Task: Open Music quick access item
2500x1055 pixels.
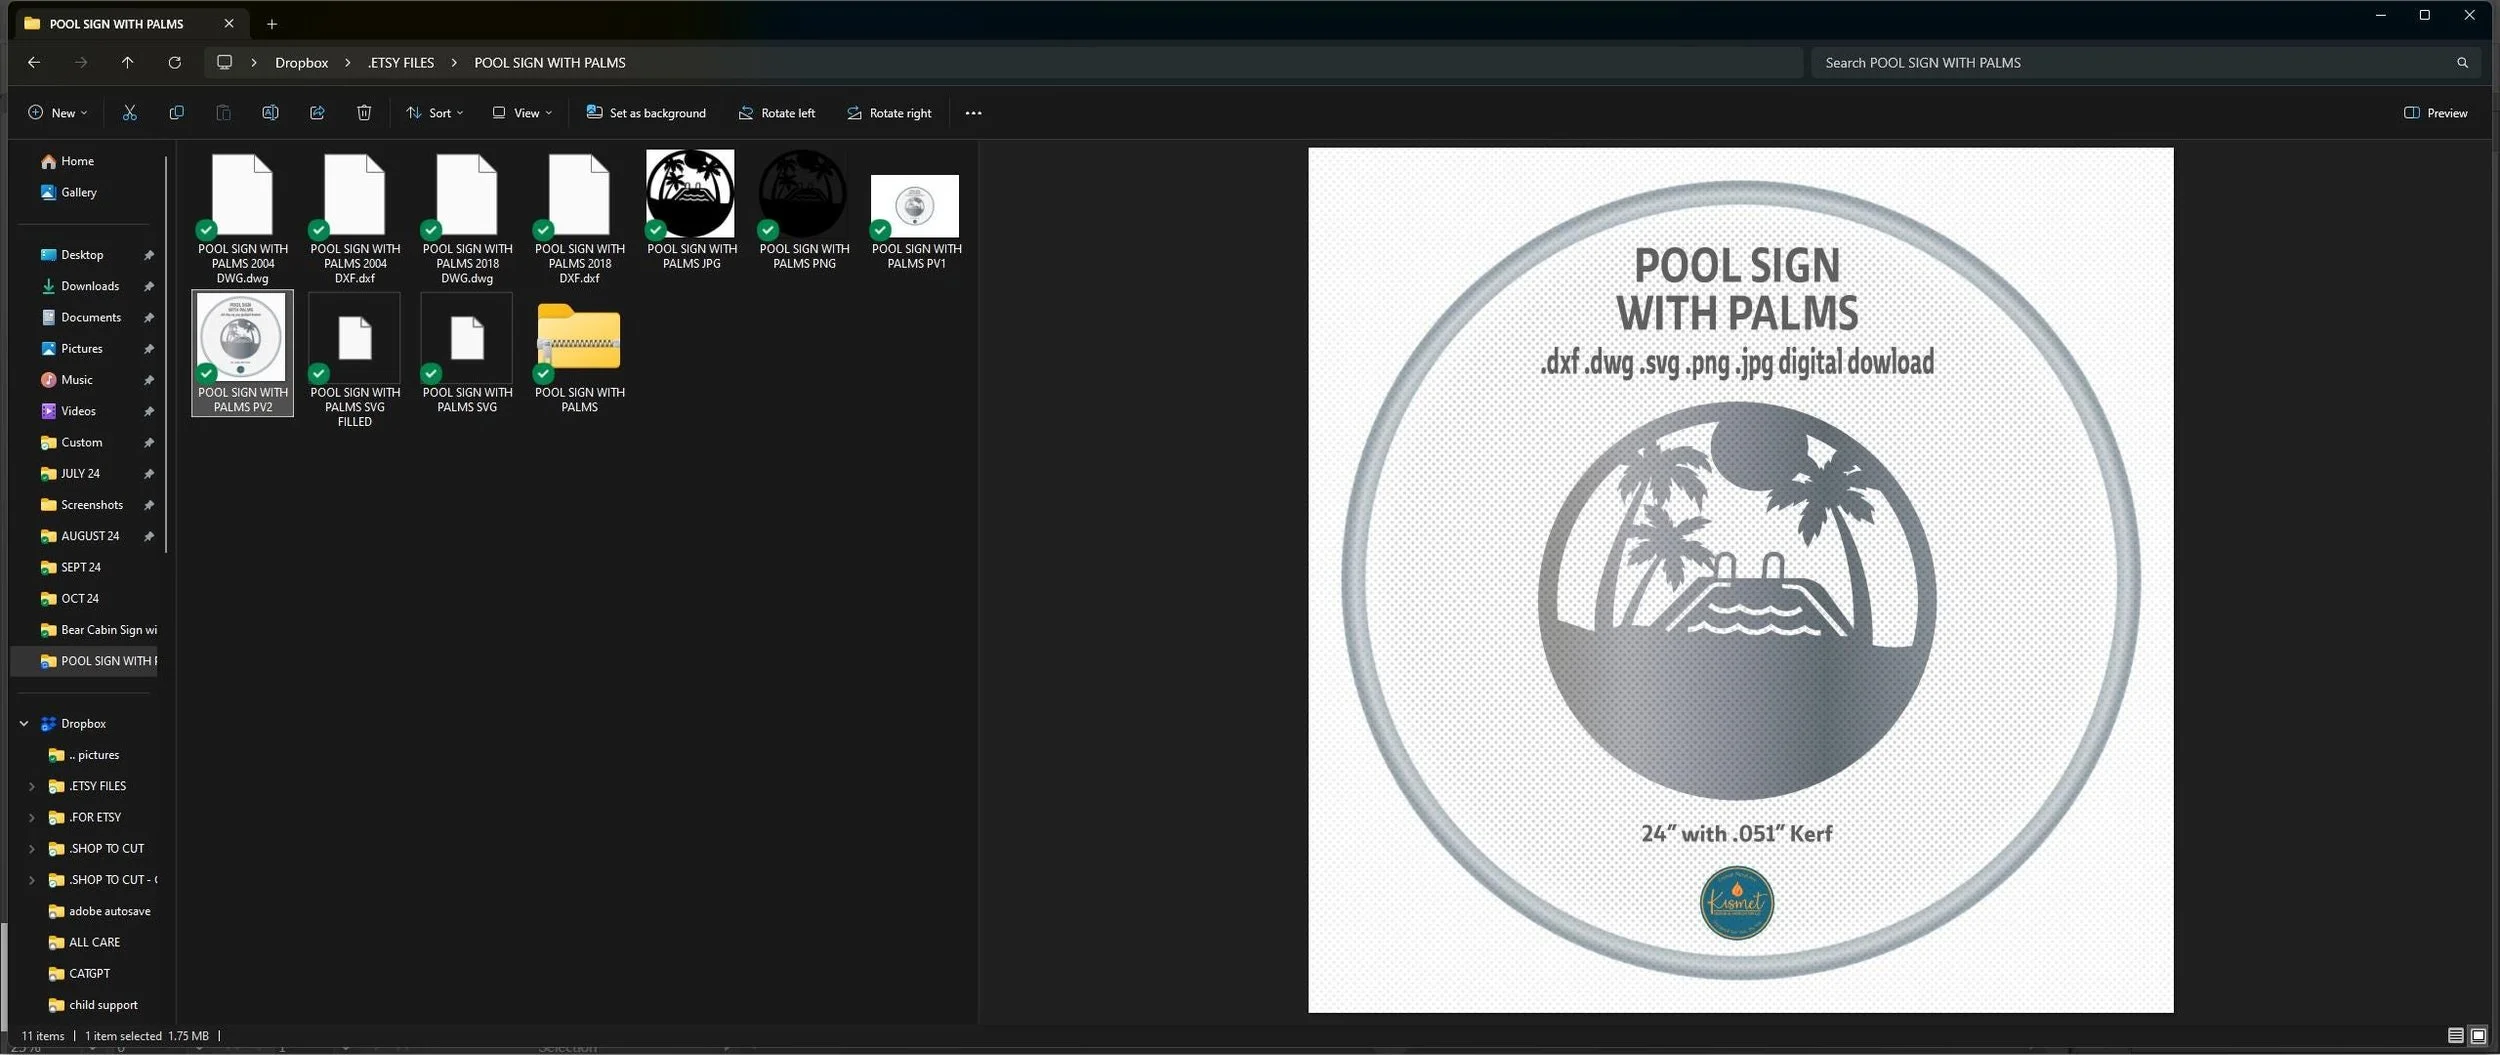Action: (x=77, y=380)
